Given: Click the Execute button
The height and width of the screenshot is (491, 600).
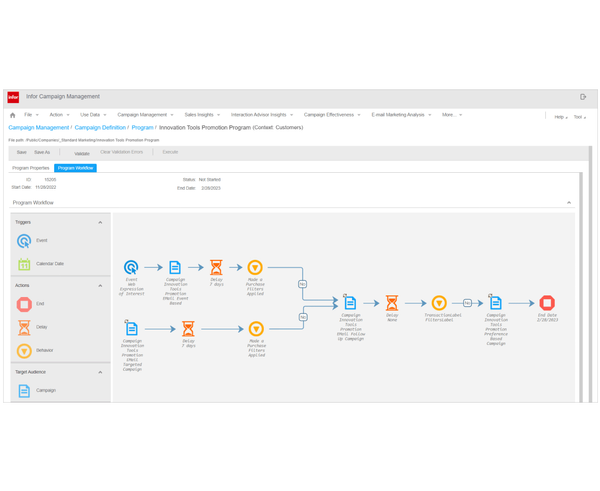Looking at the screenshot, I should (x=170, y=152).
